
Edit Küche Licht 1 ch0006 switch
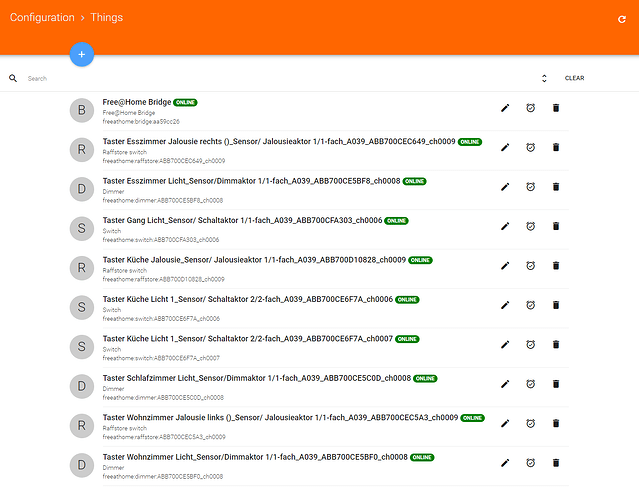(505, 305)
